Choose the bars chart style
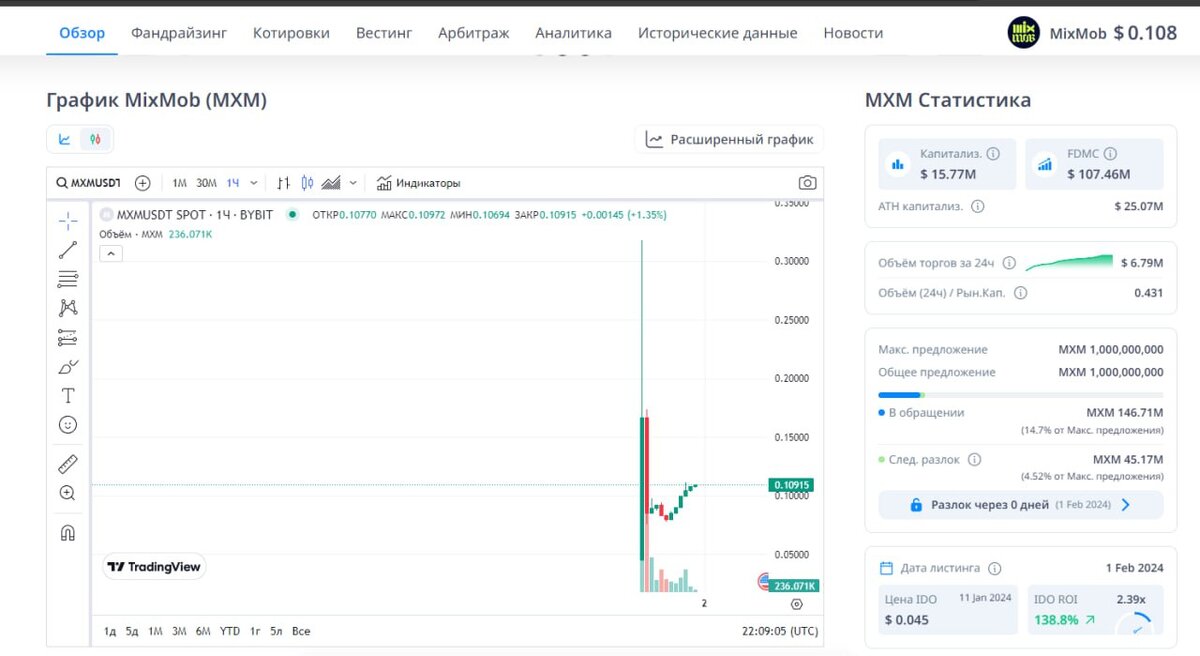The image size is (1200, 656). point(284,183)
